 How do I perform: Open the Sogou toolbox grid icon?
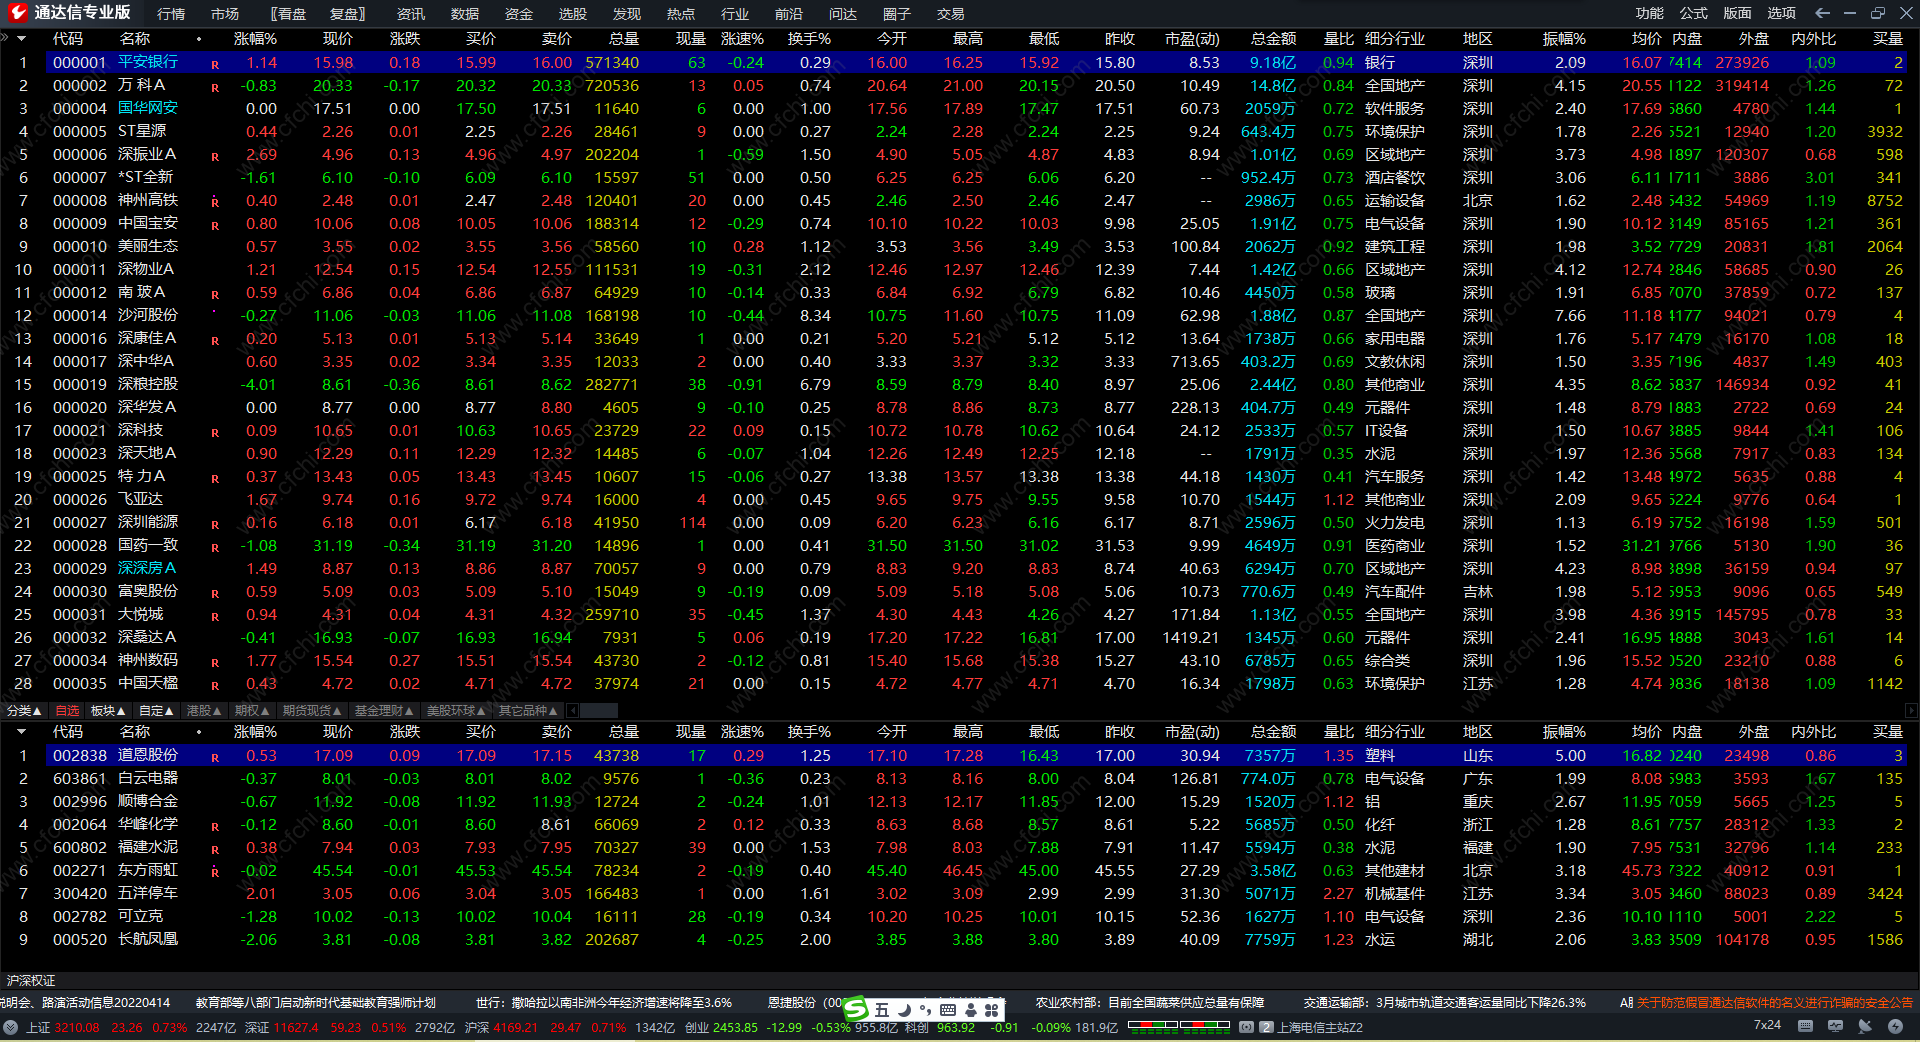tap(992, 1010)
